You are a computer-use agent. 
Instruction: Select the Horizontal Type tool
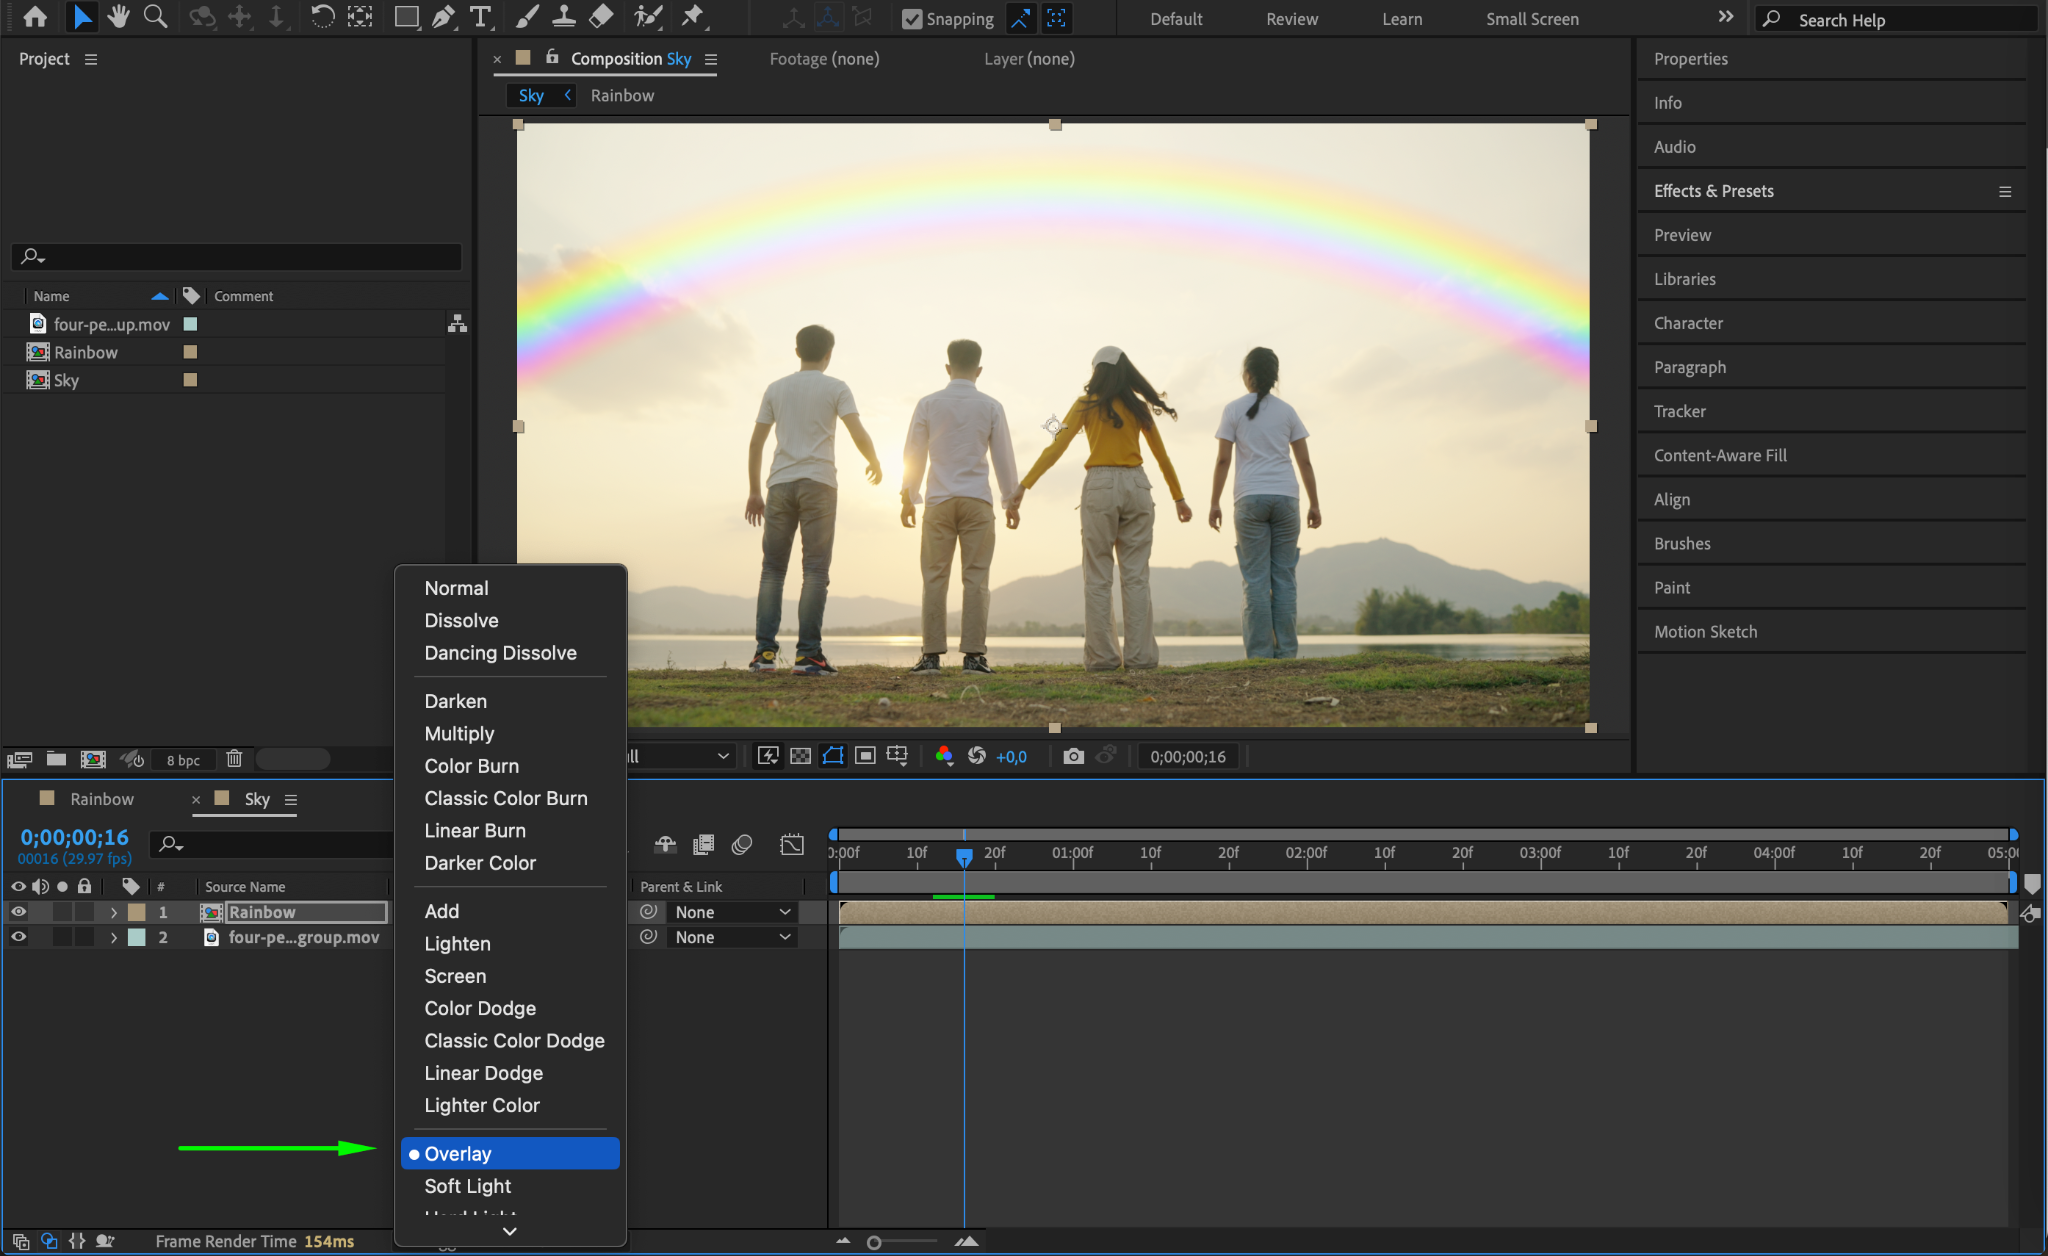[481, 17]
